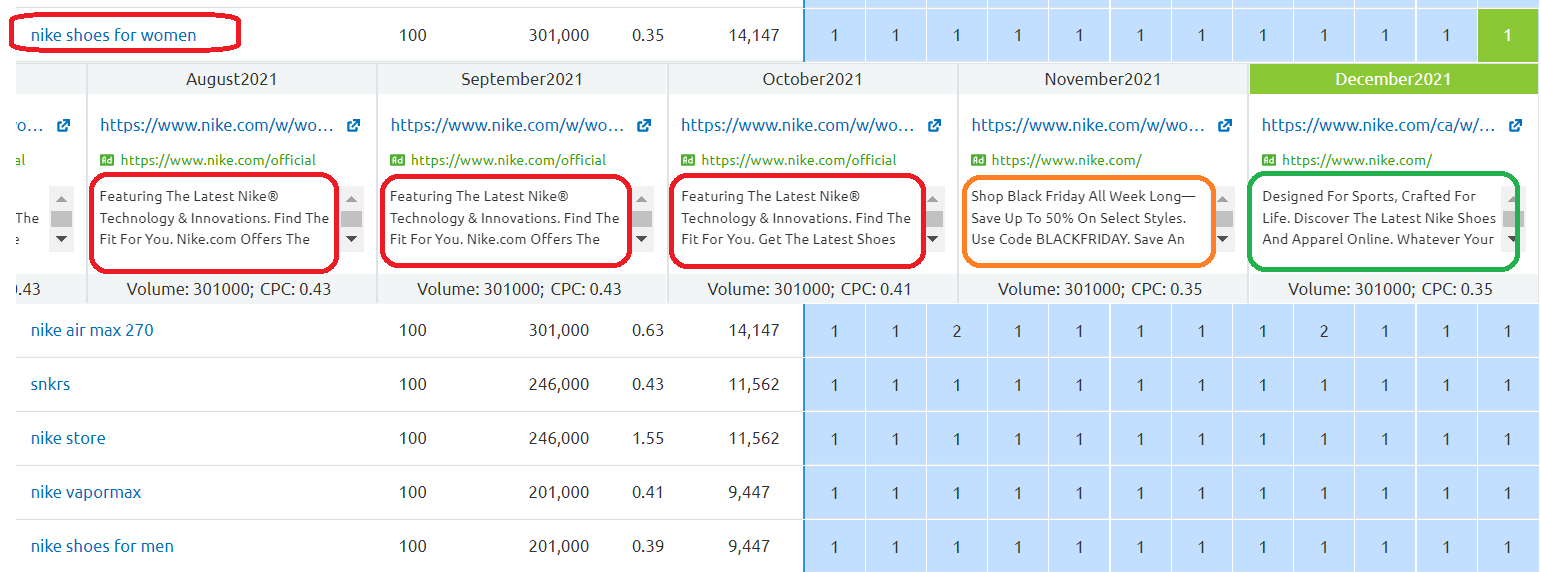Click green nike.com/official URL under October2021
The height and width of the screenshot is (572, 1541).
[x=799, y=160]
